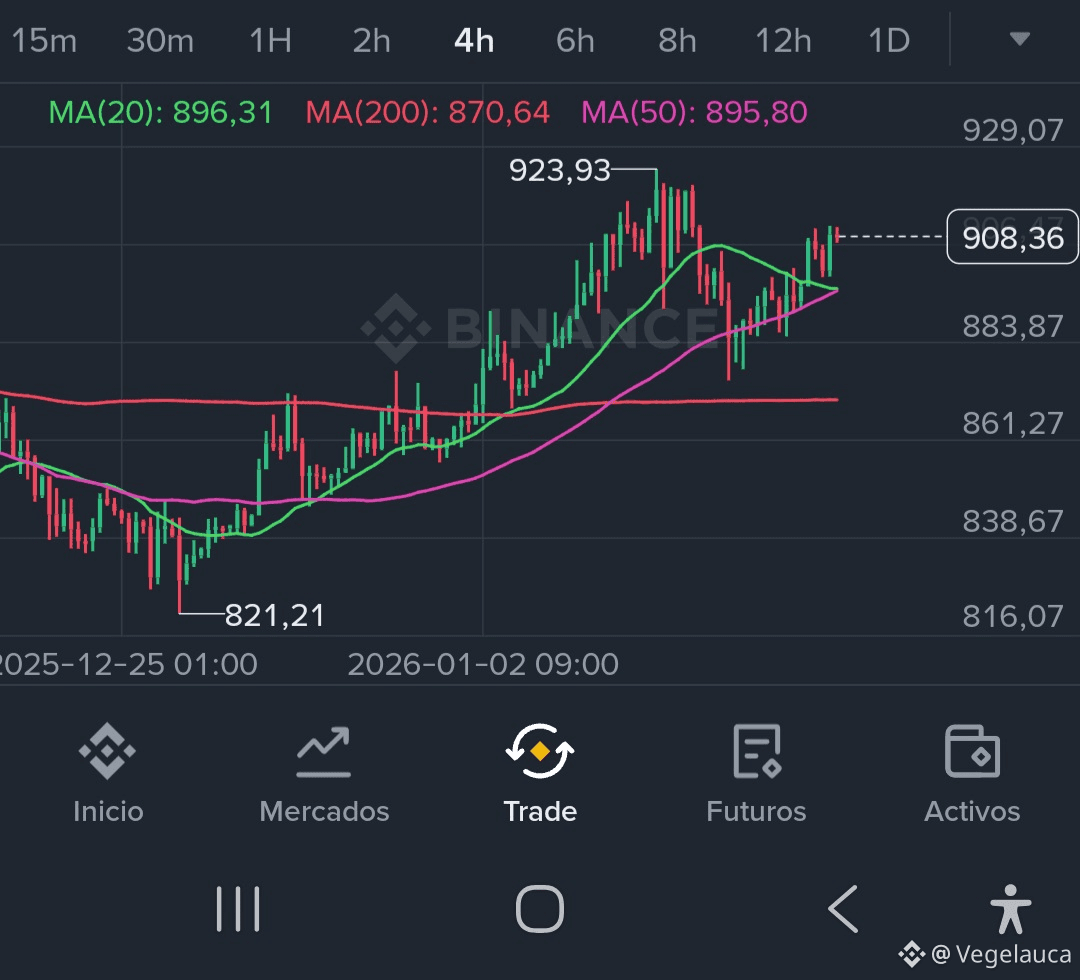Switch chart to 15m timeframe

[44, 41]
